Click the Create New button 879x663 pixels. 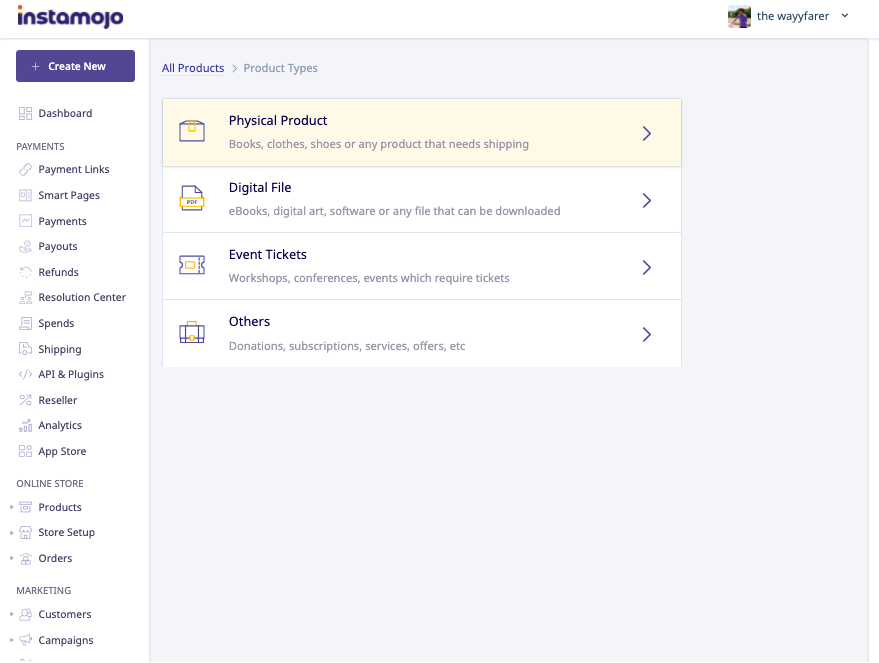coord(75,66)
